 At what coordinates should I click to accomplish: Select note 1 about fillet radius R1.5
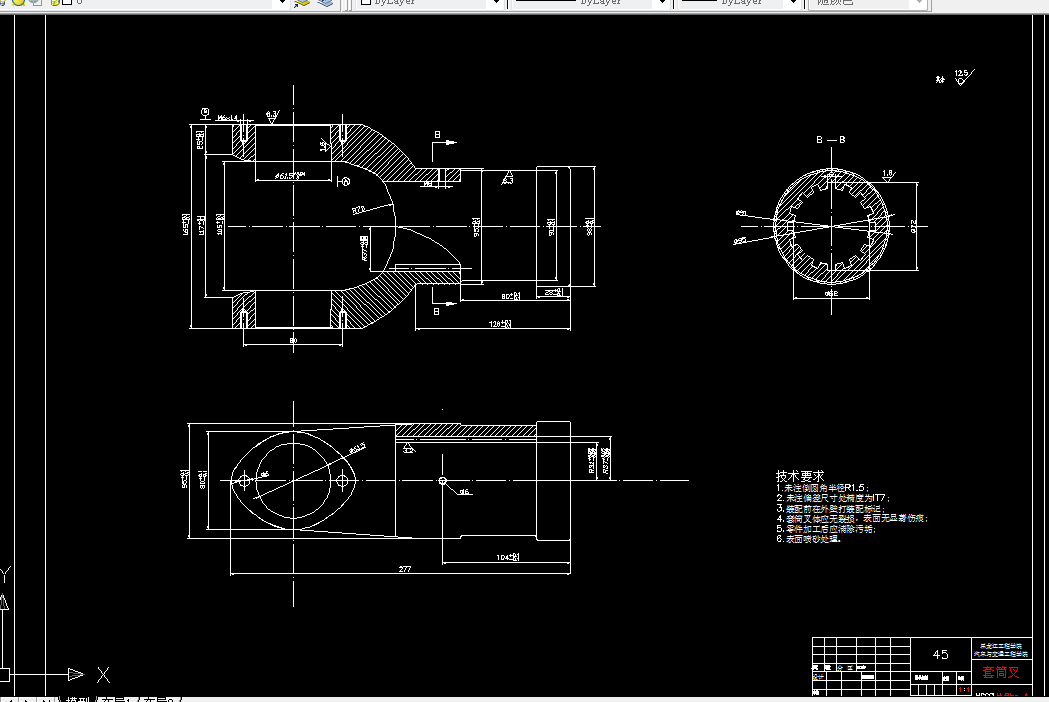pos(822,488)
